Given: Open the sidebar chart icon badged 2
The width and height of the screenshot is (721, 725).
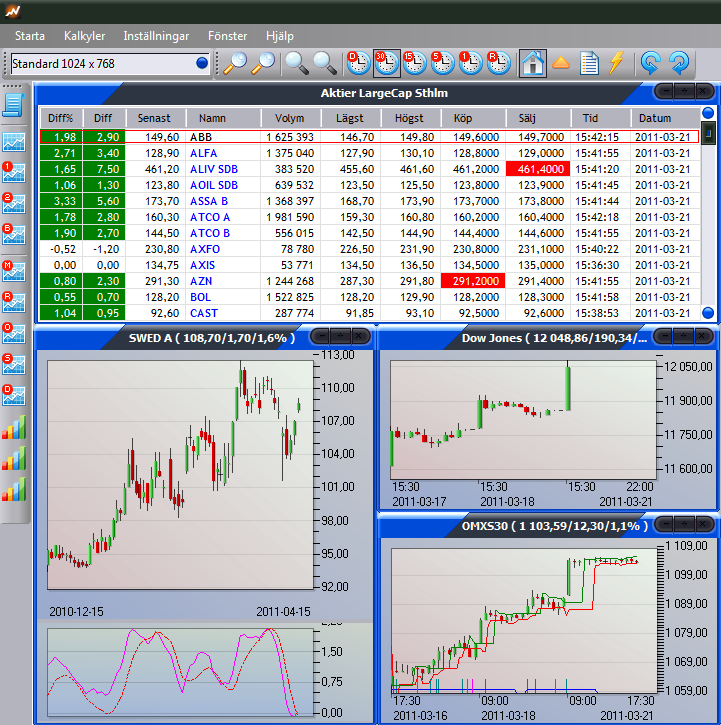Looking at the screenshot, I should click(14, 203).
